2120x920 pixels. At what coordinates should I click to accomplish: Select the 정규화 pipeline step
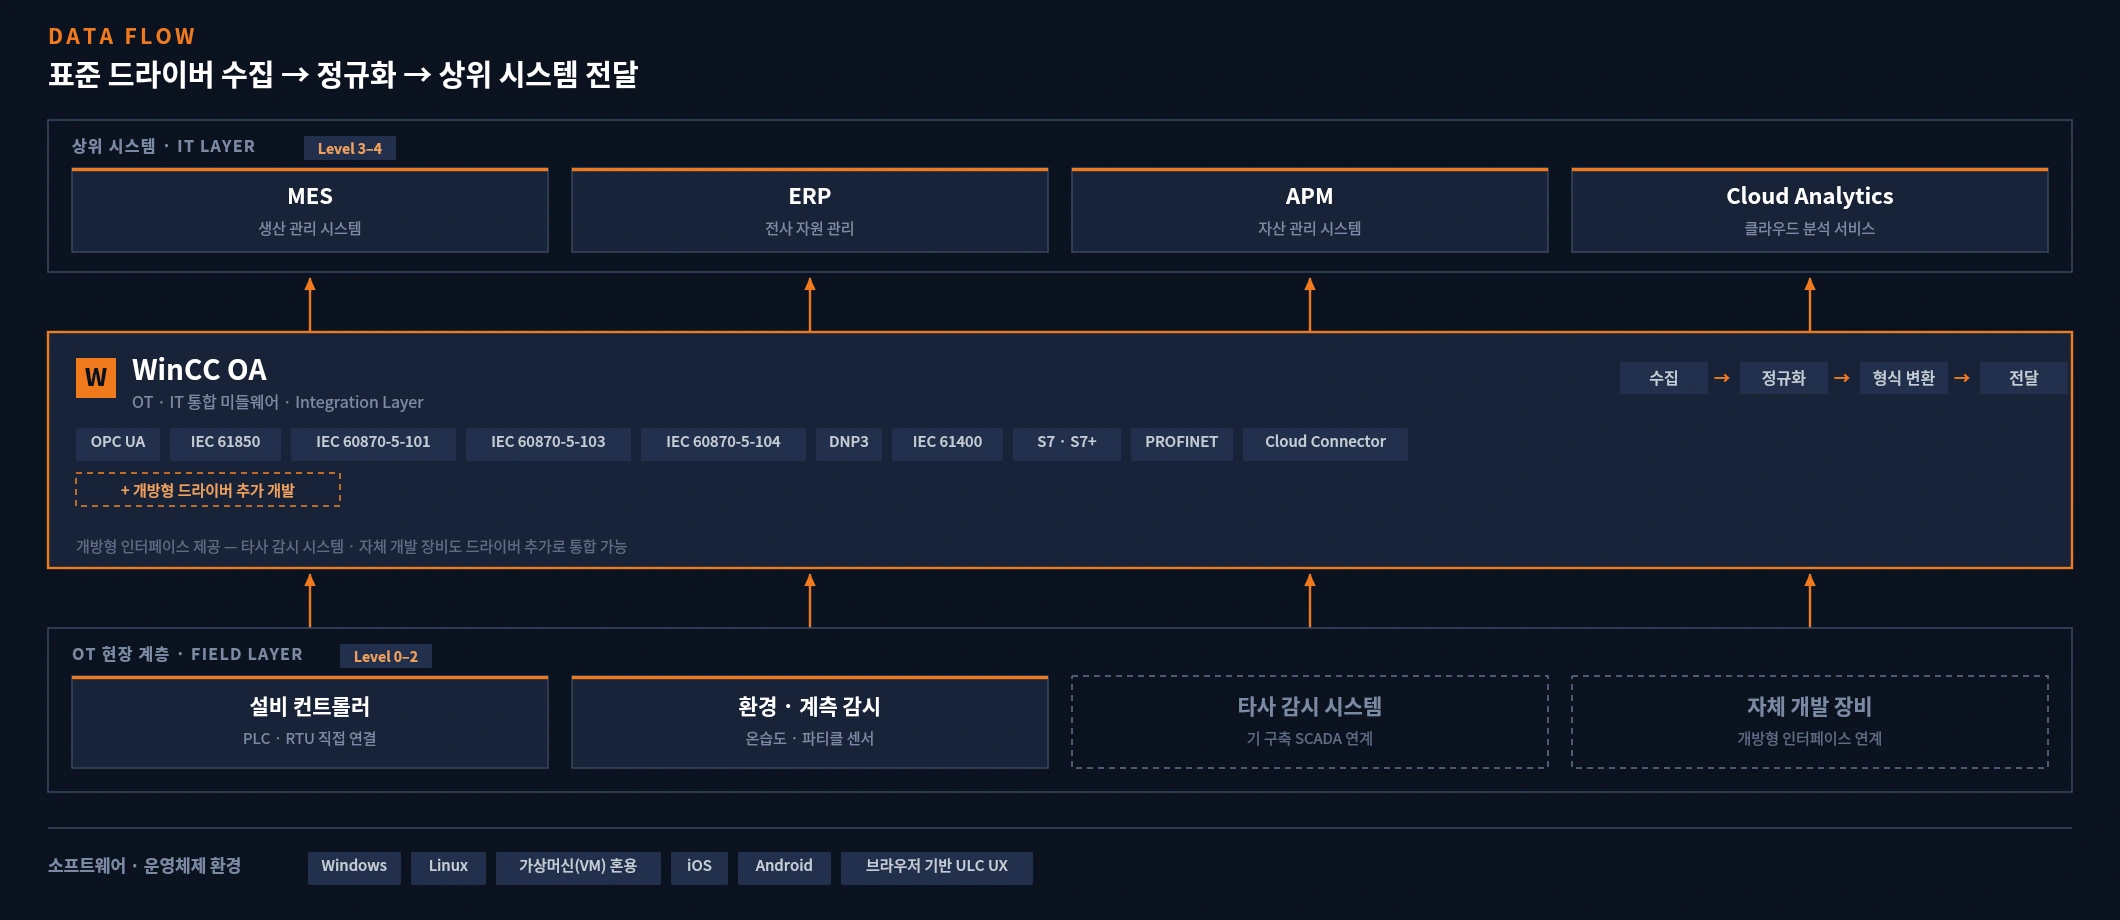point(1784,378)
